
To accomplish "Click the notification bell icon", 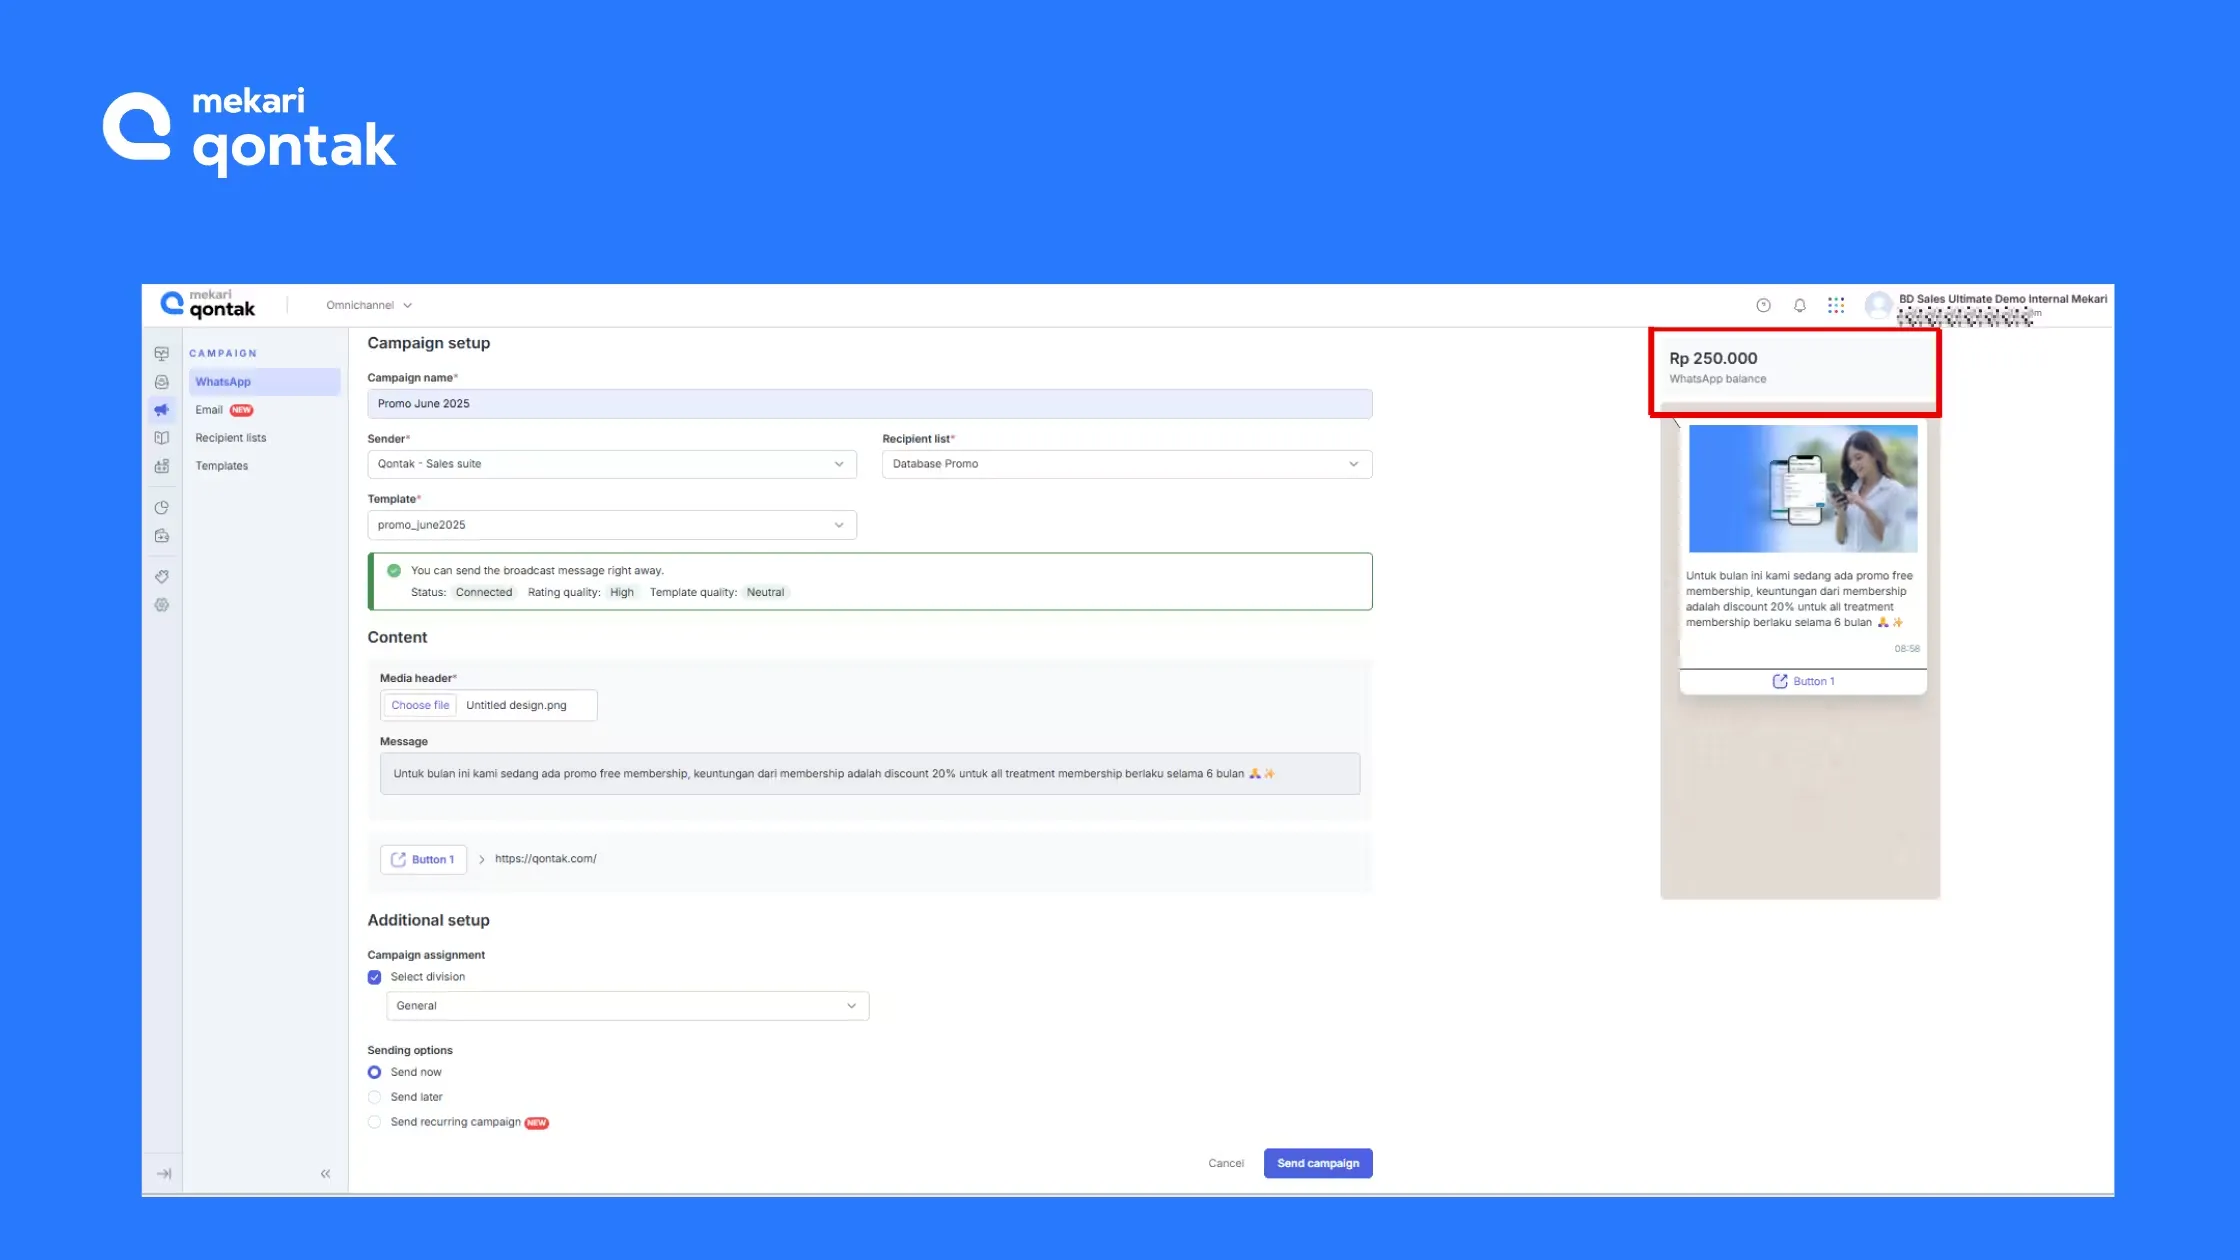I will point(1799,306).
